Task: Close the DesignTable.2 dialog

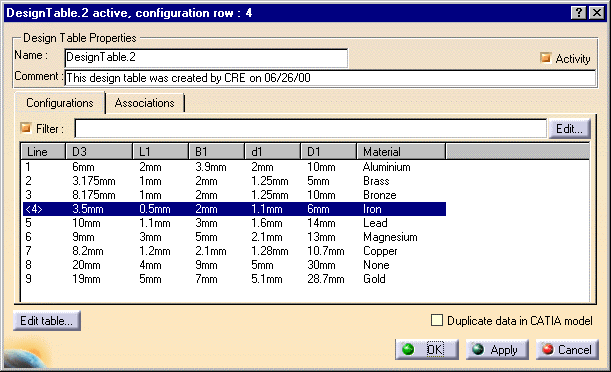Action: (597, 13)
